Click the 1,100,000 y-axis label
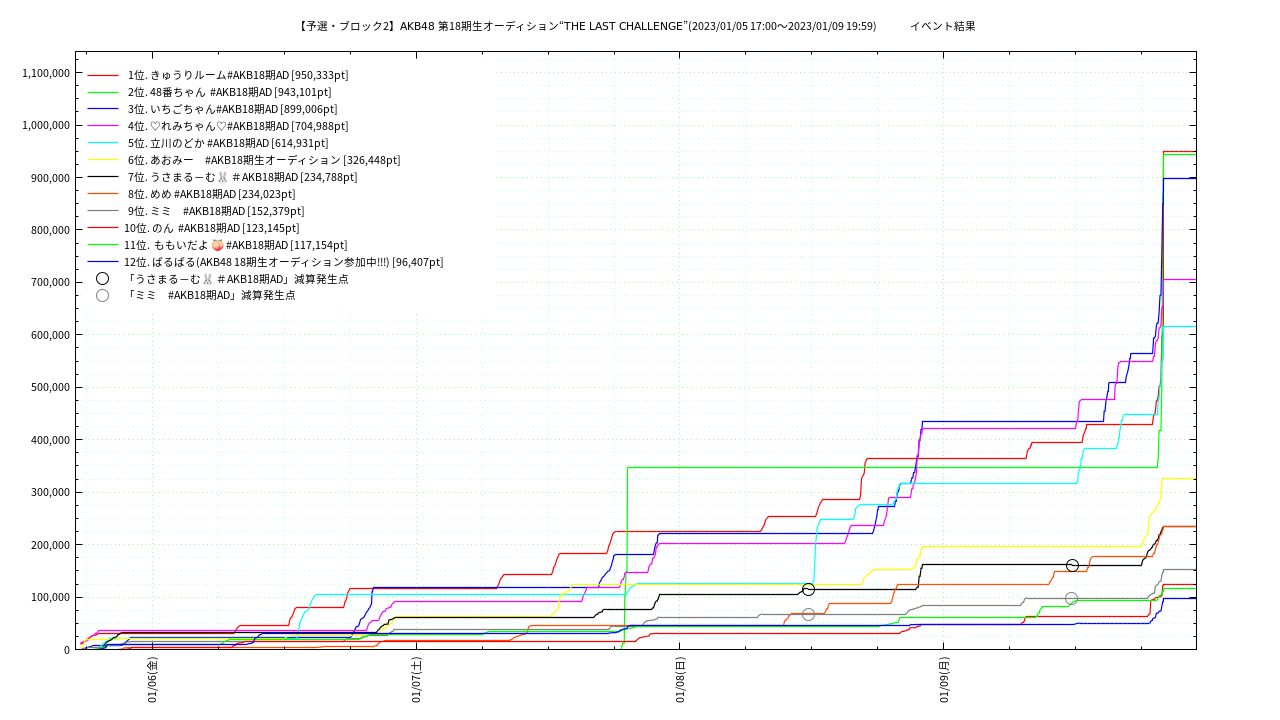Viewport: 1280px width, 720px height. coord(46,73)
